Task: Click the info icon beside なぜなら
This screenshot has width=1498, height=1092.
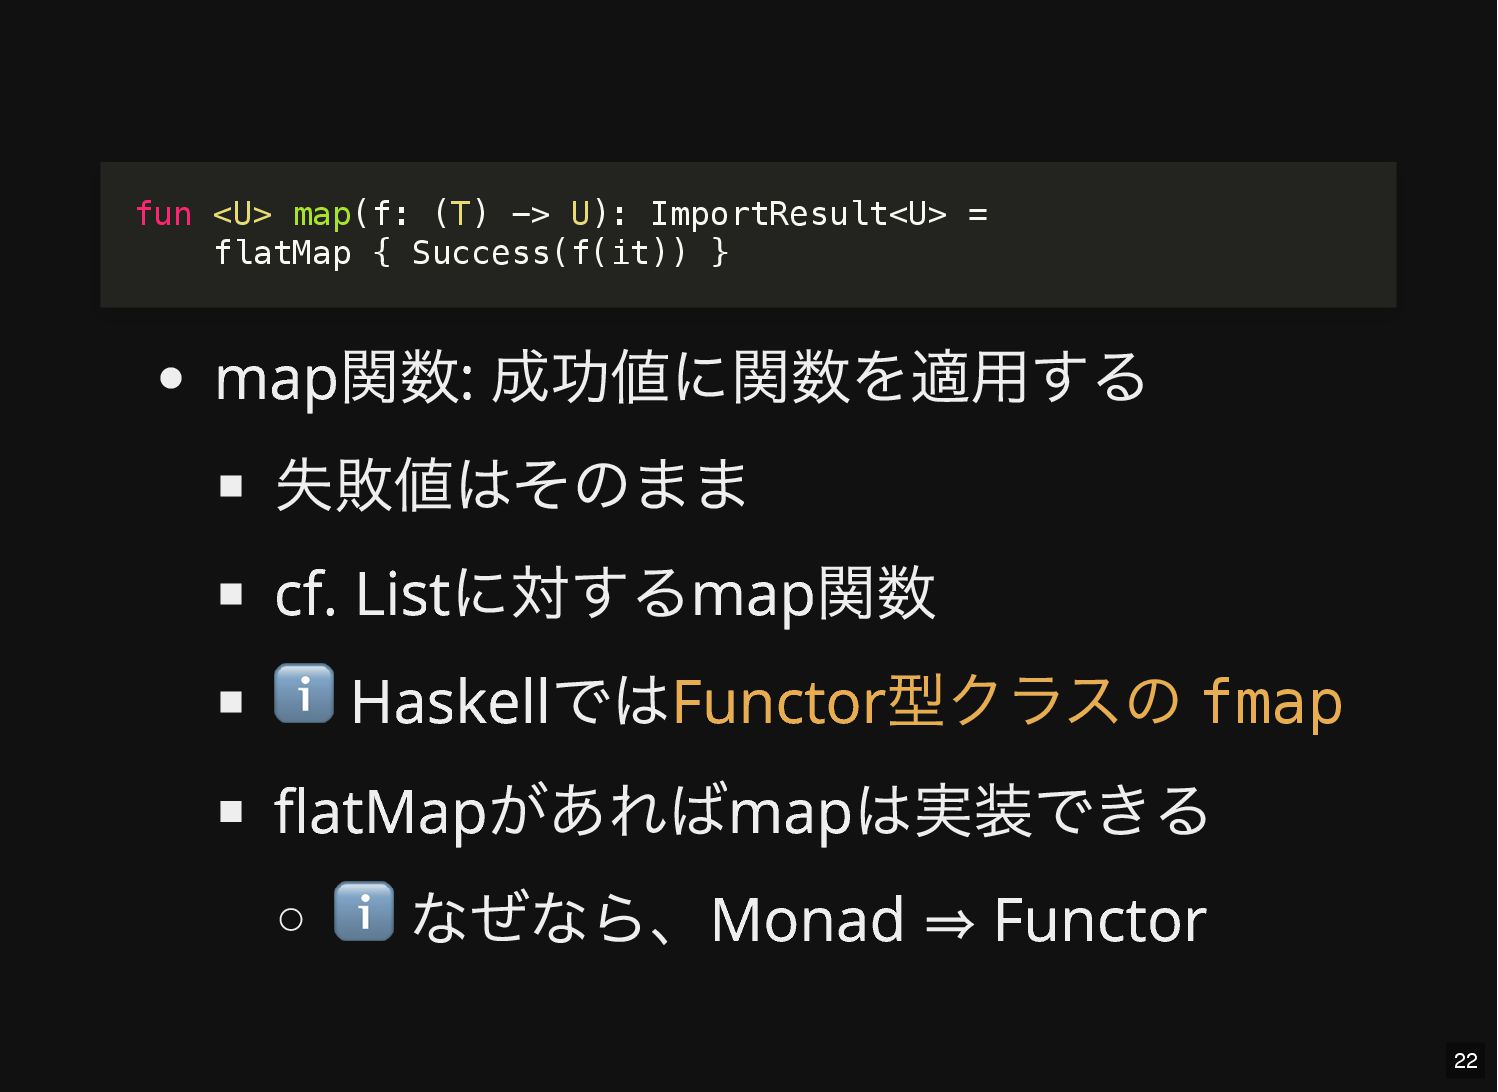Action: [363, 911]
